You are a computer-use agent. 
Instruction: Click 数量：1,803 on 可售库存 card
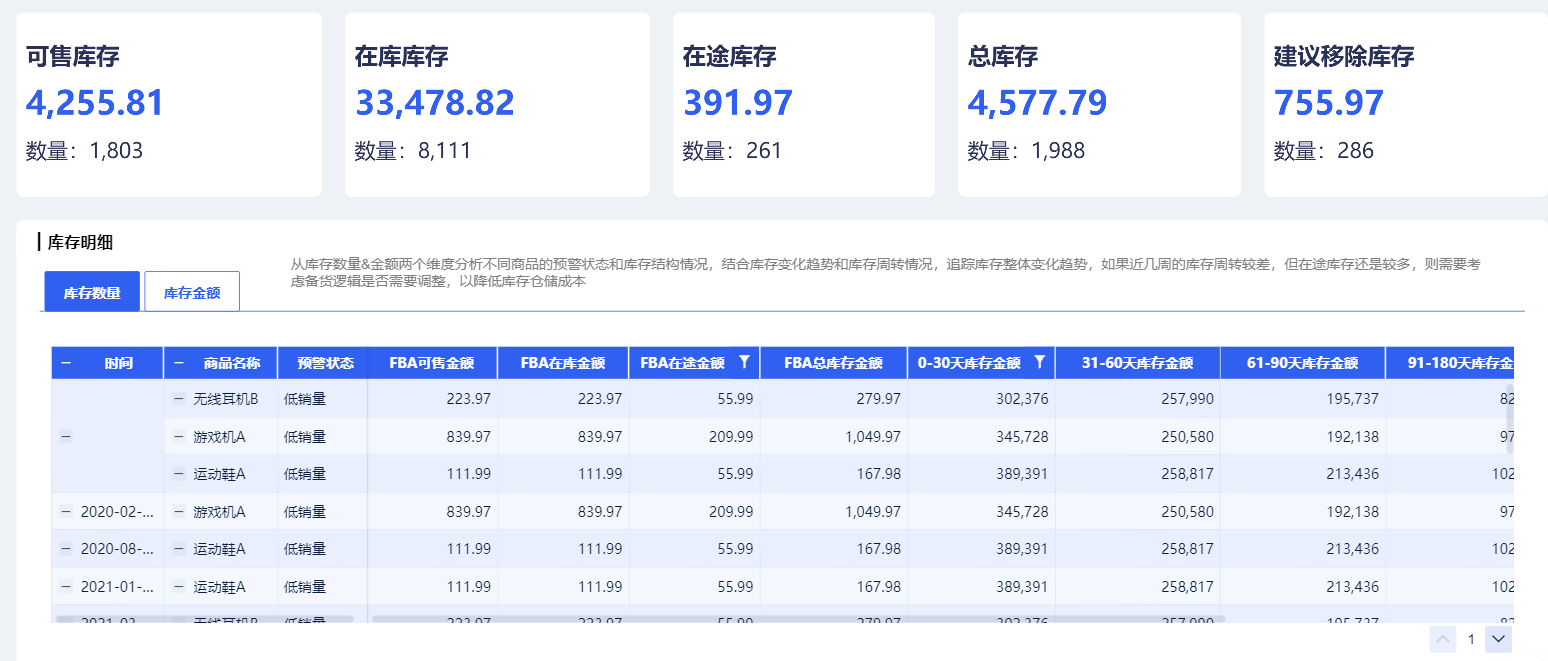pos(84,151)
